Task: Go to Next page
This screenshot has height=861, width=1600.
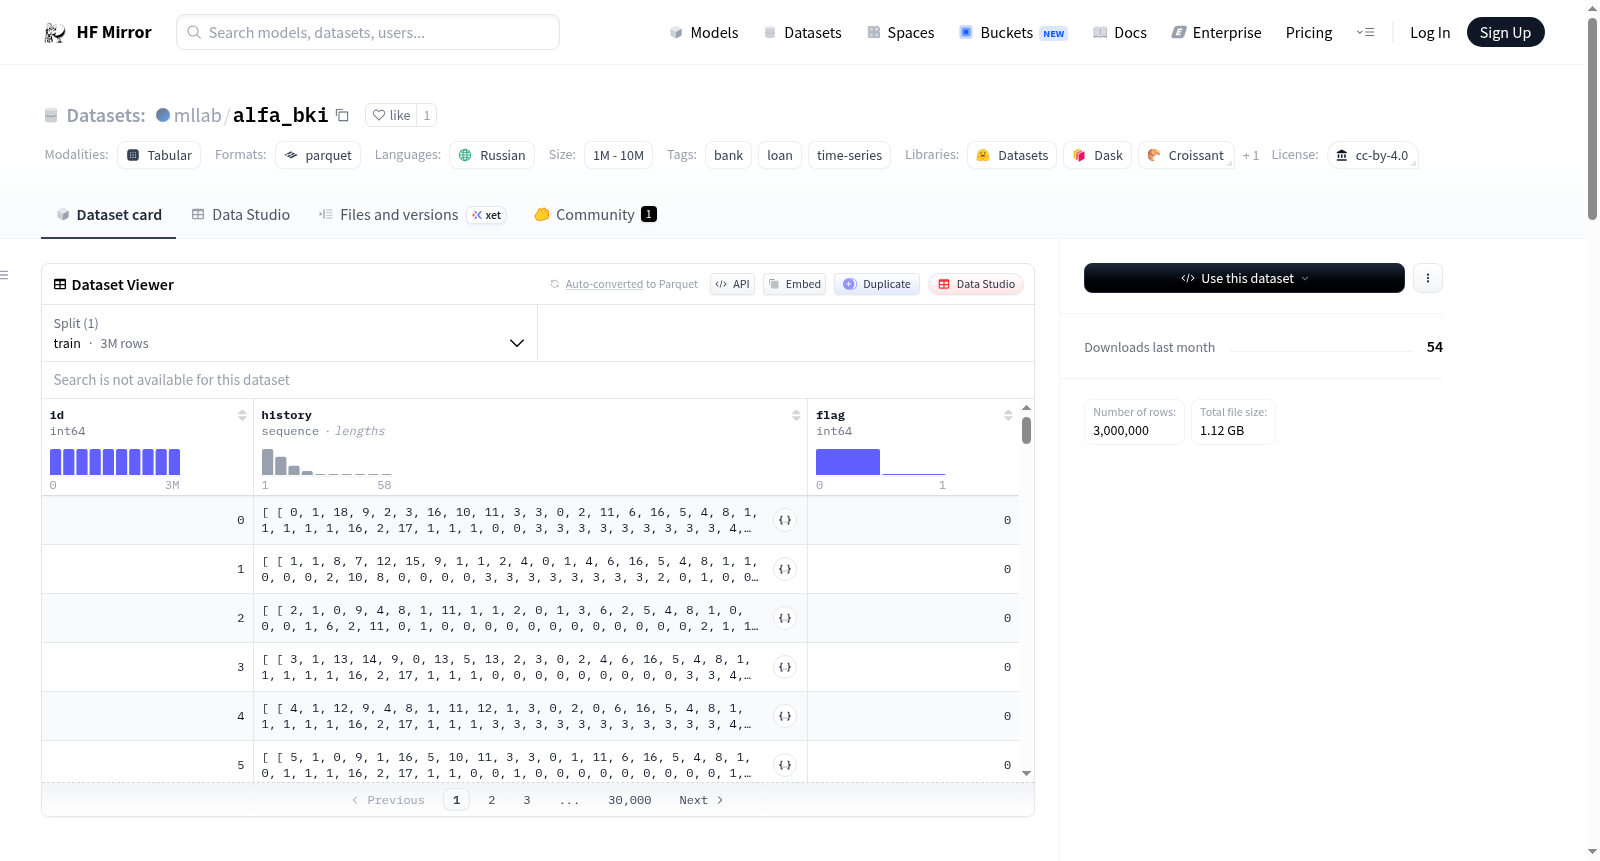Action: point(701,800)
